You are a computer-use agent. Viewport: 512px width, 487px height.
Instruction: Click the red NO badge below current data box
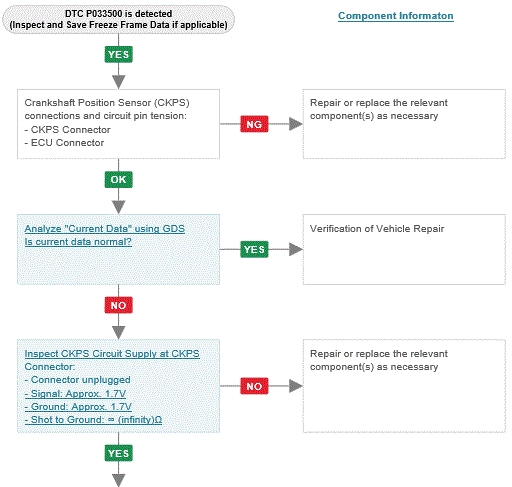[118, 305]
